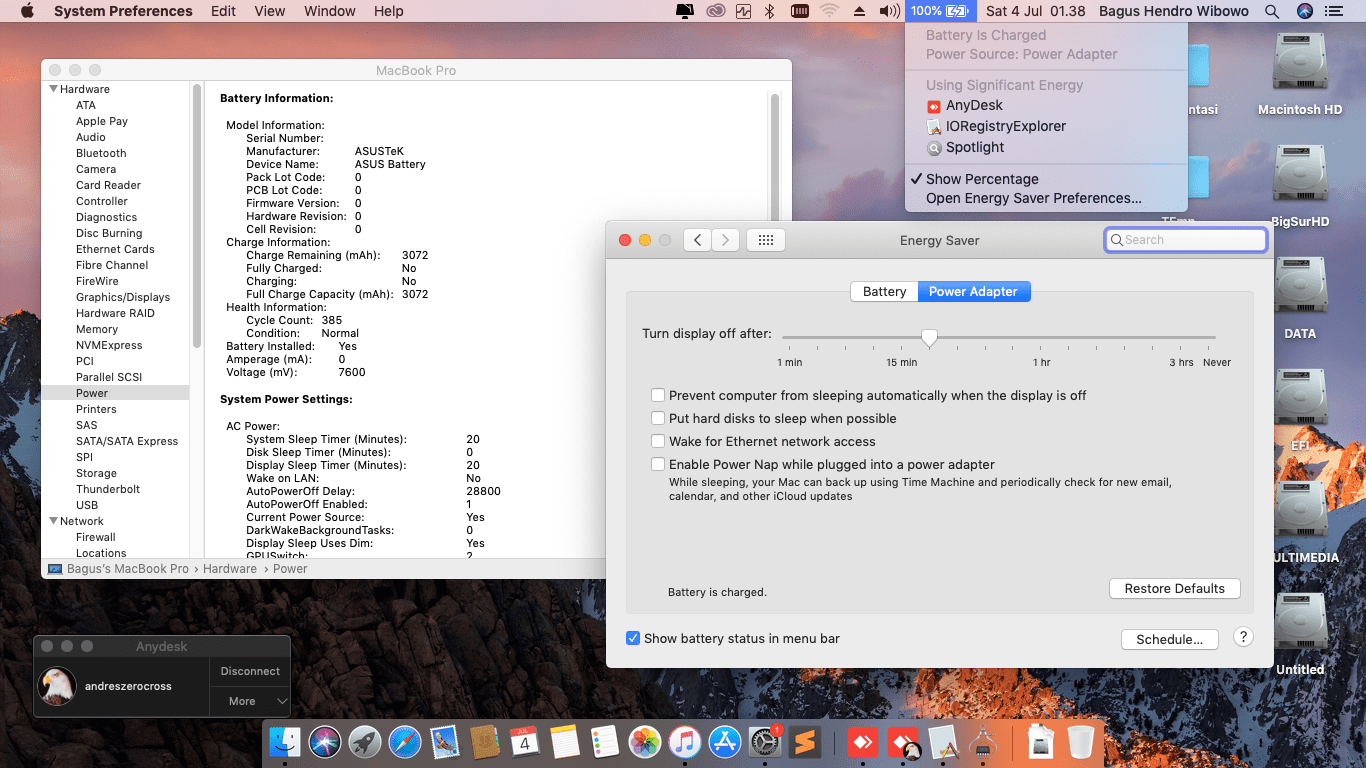This screenshot has height=768, width=1366.
Task: Collapse the Network tree section
Action: pos(54,521)
